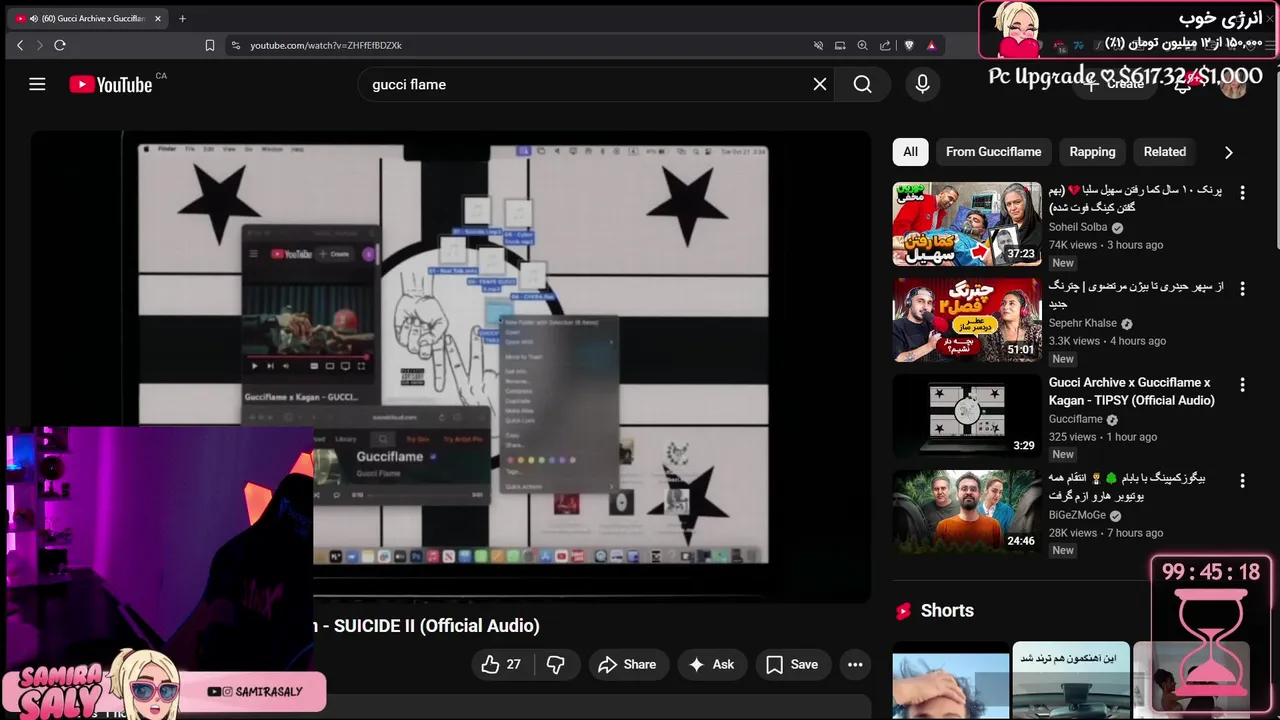Viewport: 1280px width, 720px height.
Task: Go to the YouTube home logo
Action: [x=111, y=84]
